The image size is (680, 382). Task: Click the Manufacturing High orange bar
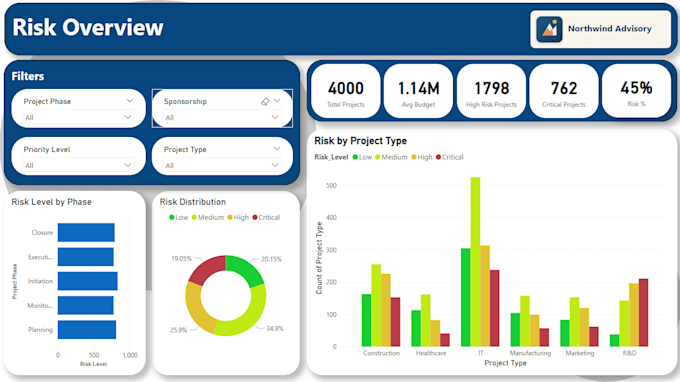tap(535, 331)
